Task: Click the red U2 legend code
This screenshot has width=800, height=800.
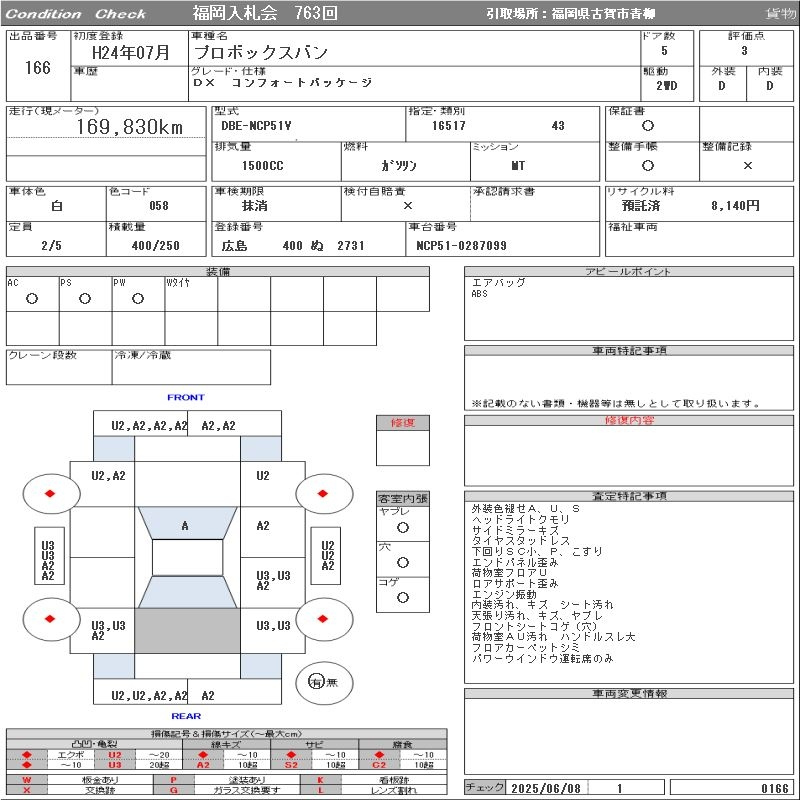Action: click(115, 755)
